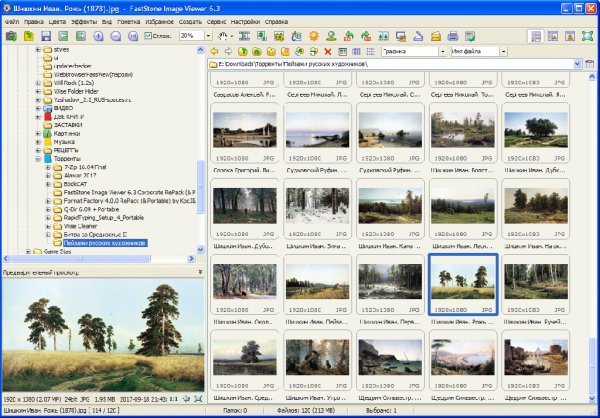Image resolution: width=600 pixels, height=418 pixels.
Task: Click the Zoom In plus icon
Action: click(x=98, y=36)
